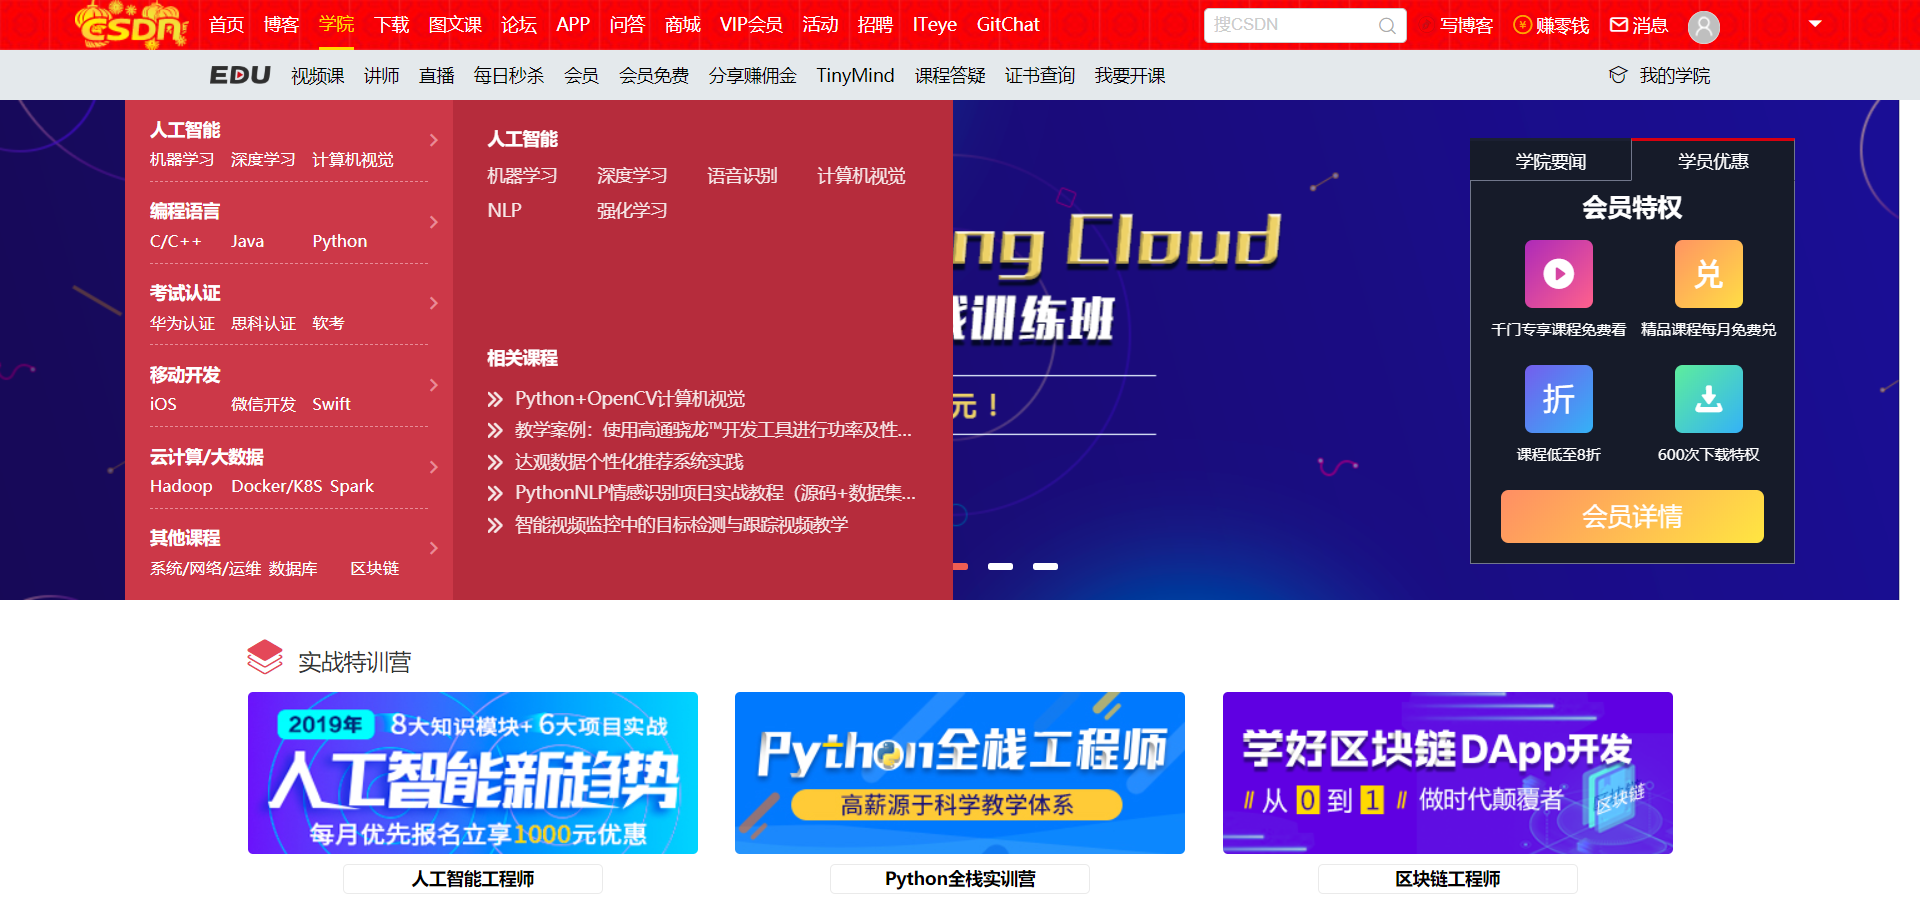This screenshot has width=1920, height=903.
Task: Open 视频课 in EDU menu
Action: click(x=318, y=76)
